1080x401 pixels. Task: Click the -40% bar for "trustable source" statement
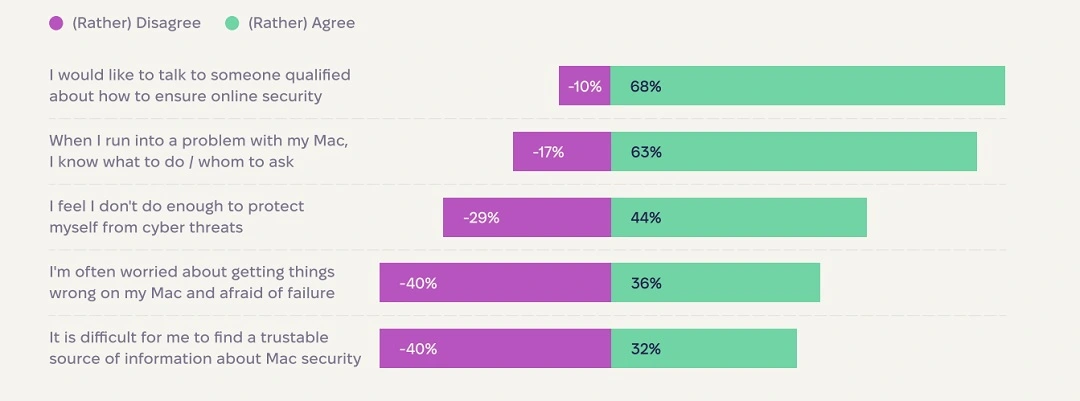[x=495, y=349]
